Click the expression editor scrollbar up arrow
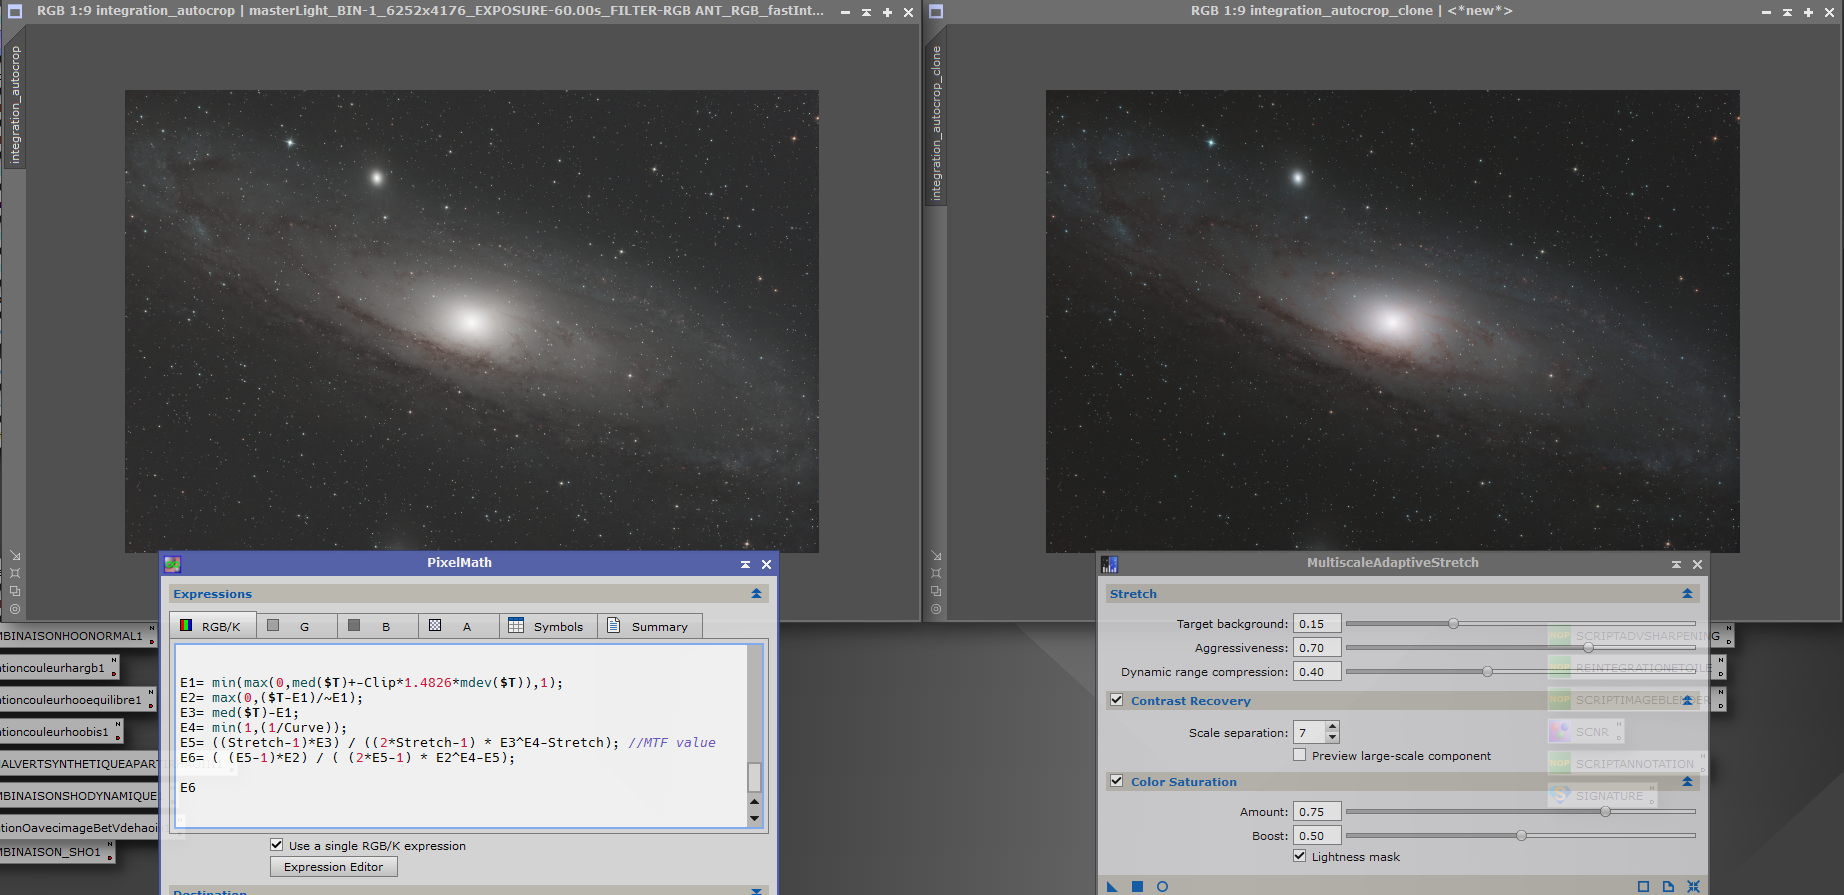1844x895 pixels. tap(754, 802)
